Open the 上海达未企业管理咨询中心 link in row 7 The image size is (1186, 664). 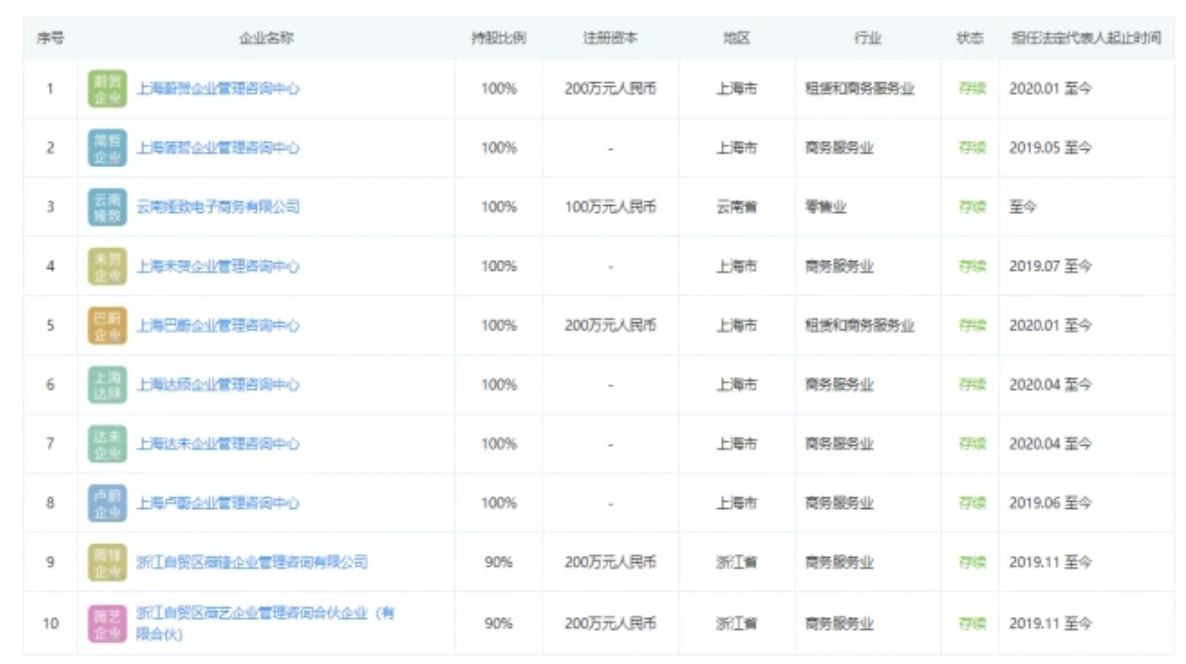[218, 444]
